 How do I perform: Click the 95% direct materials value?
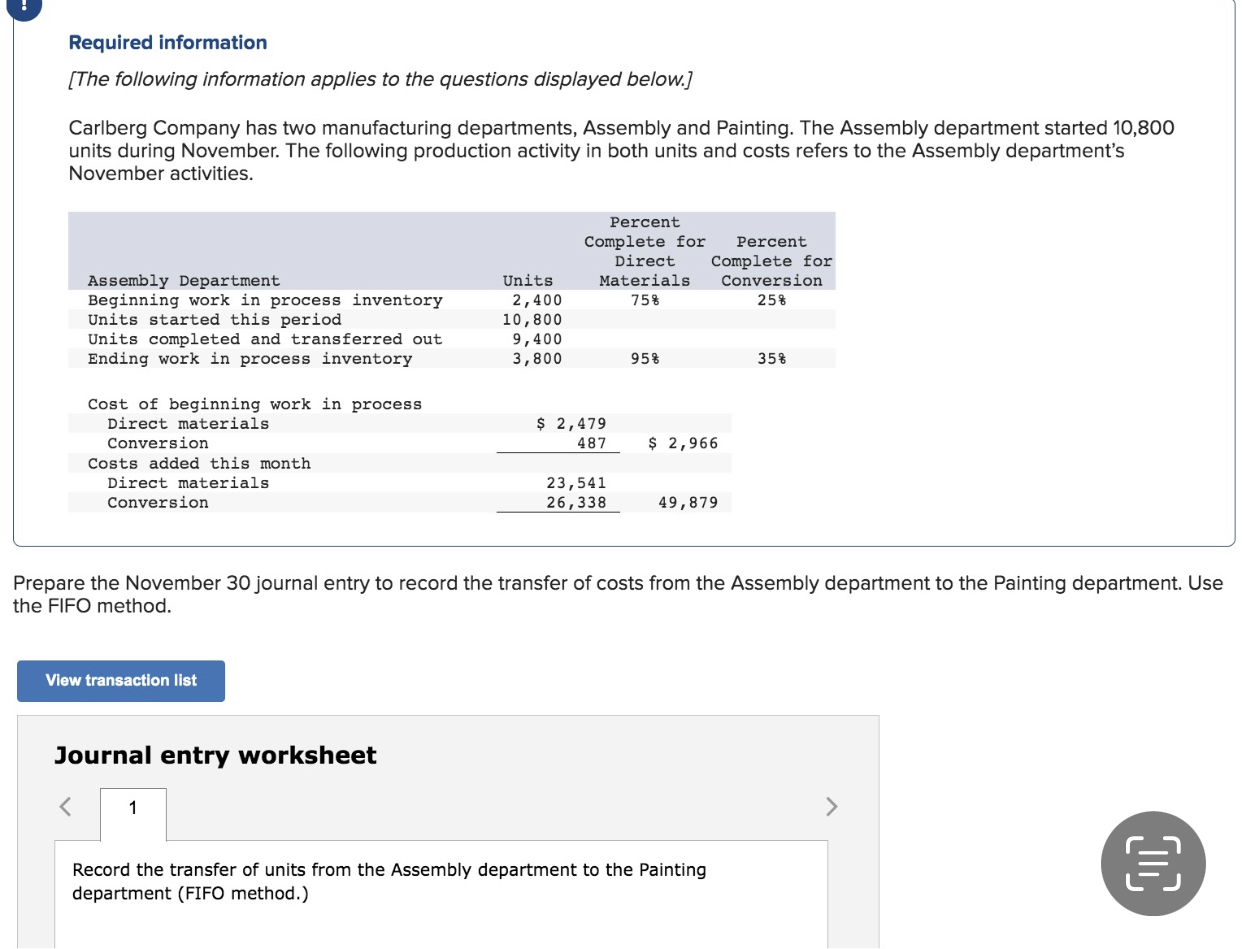(645, 359)
